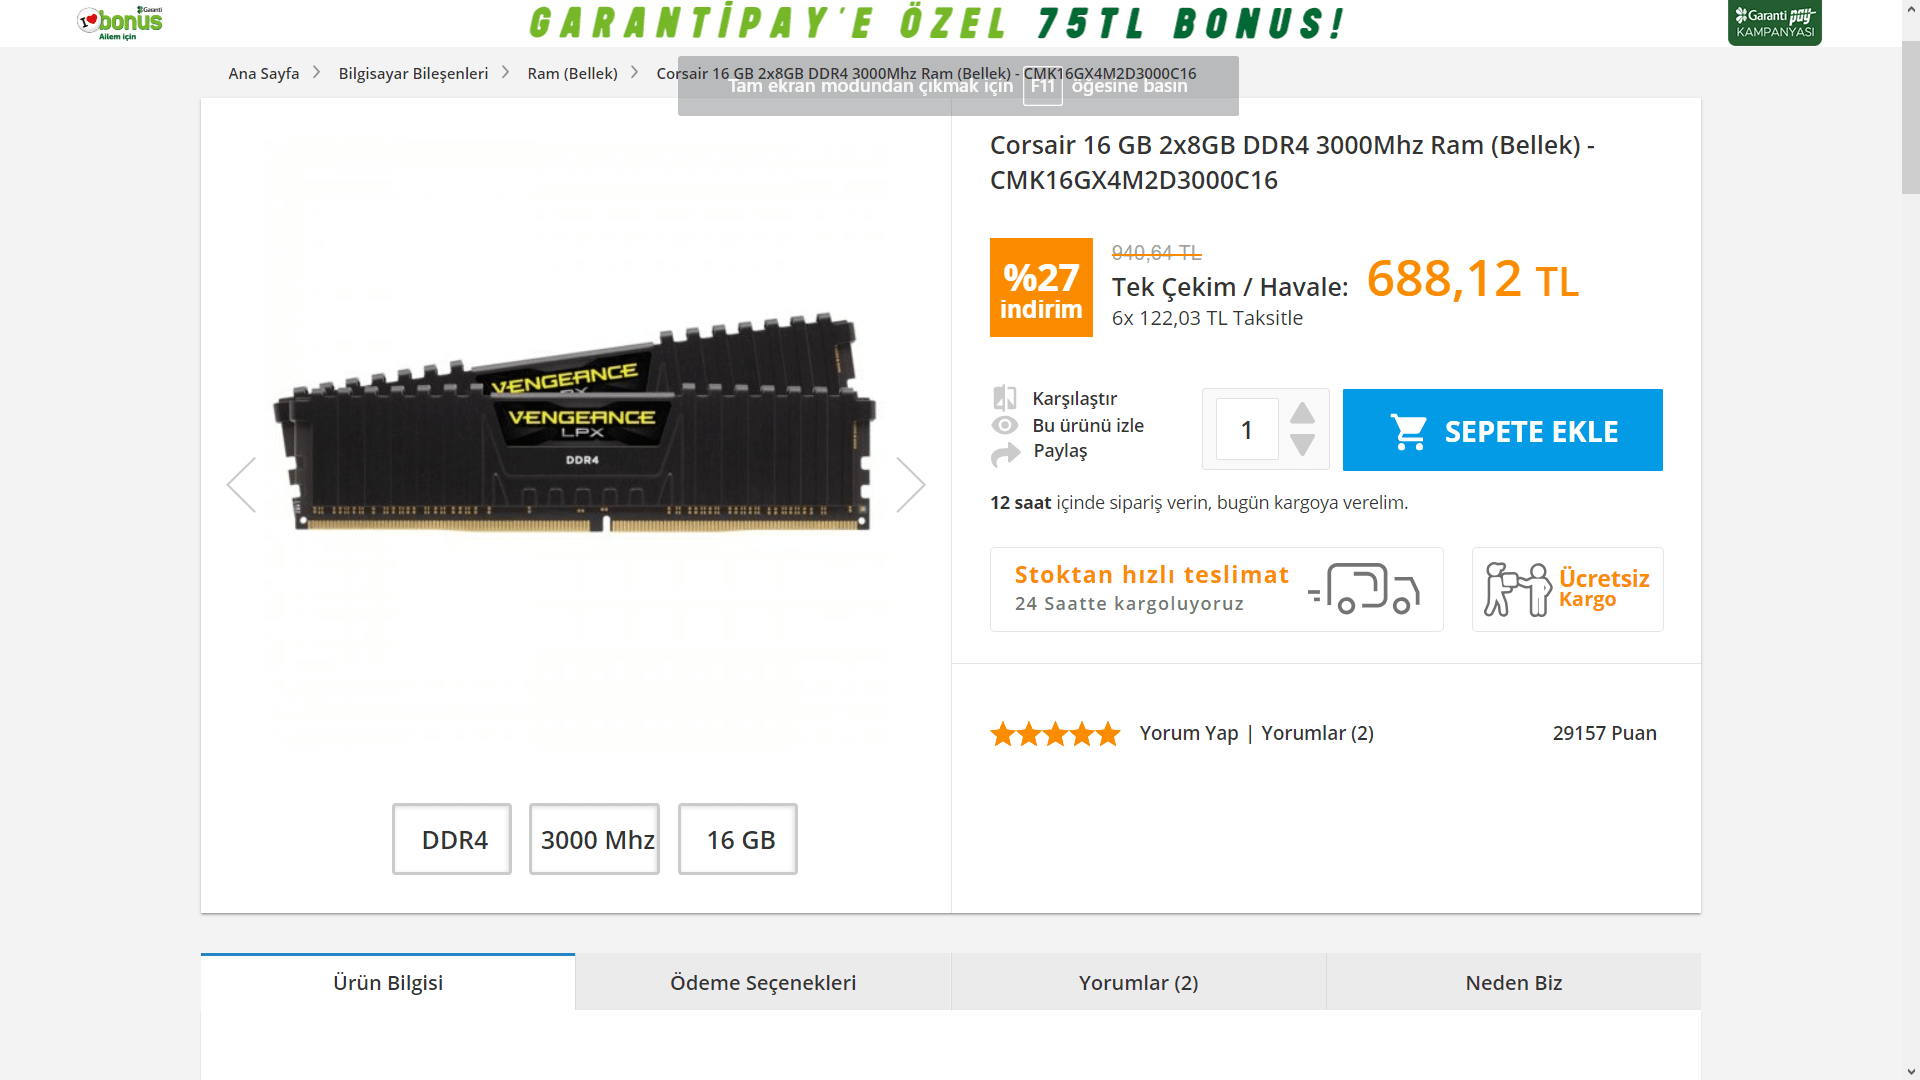The image size is (1920, 1080).
Task: Decrease quantity with the down arrow
Action: pos(1302,445)
